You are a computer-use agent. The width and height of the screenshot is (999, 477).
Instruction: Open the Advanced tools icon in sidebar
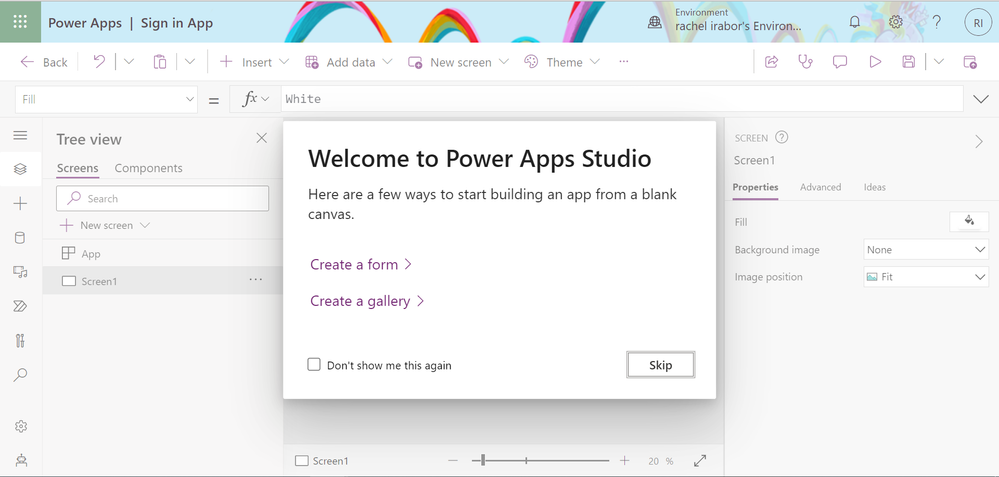(x=20, y=341)
